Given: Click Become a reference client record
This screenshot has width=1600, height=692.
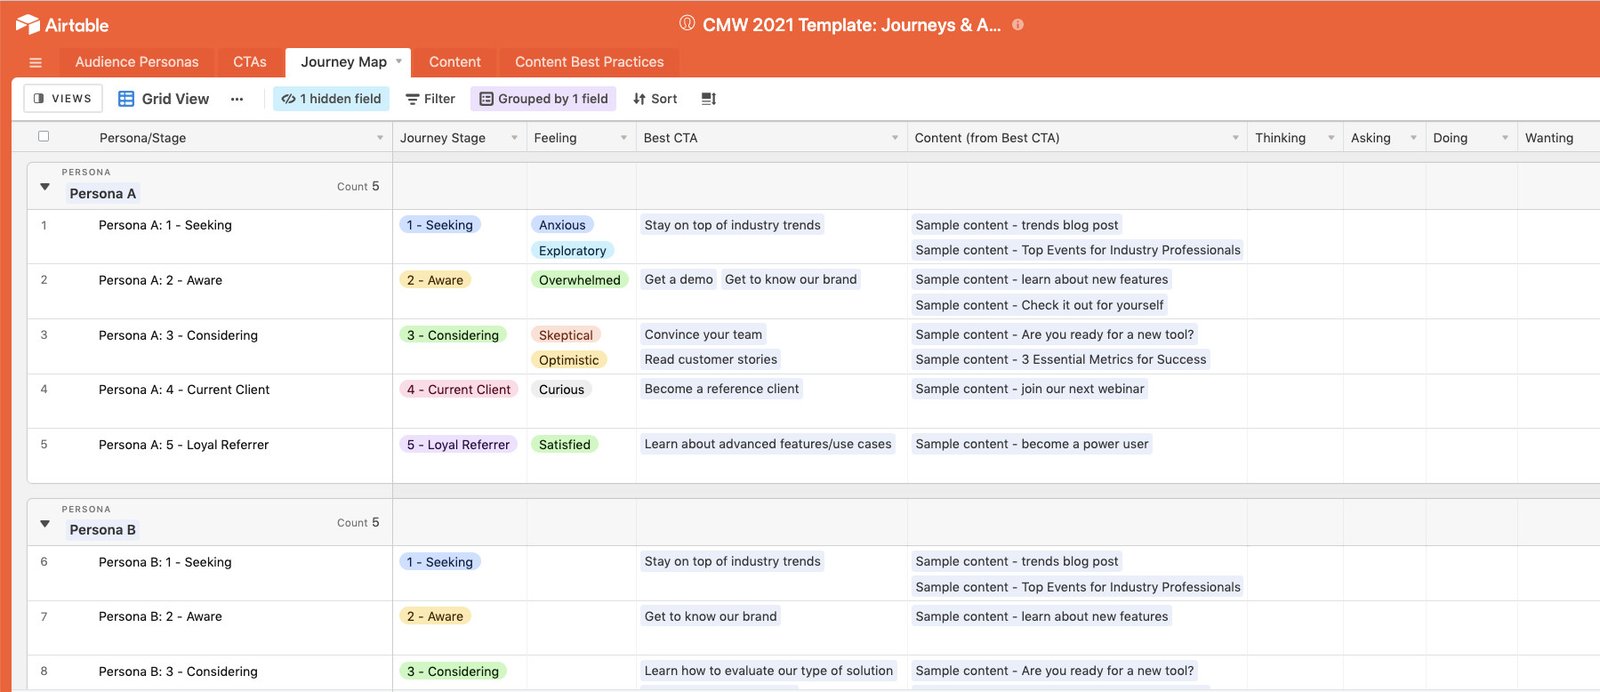Looking at the screenshot, I should [722, 389].
